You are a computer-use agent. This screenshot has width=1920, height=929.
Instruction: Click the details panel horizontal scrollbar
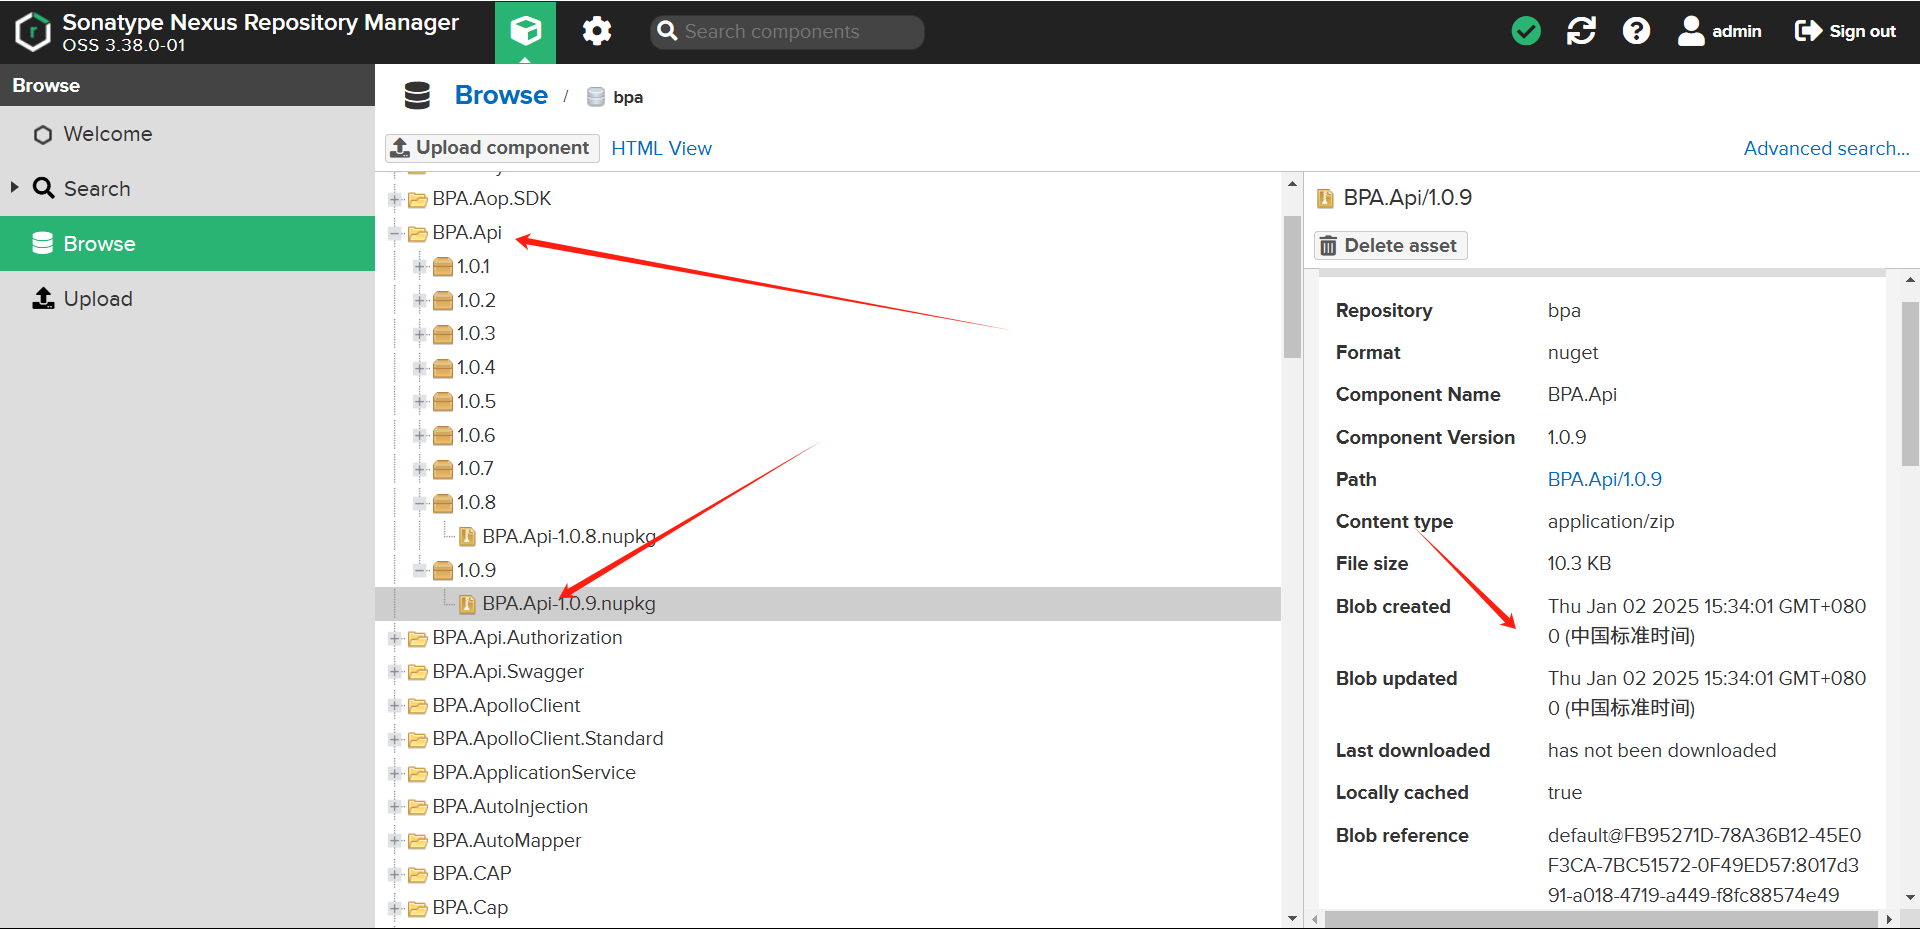pyautogui.click(x=1601, y=919)
